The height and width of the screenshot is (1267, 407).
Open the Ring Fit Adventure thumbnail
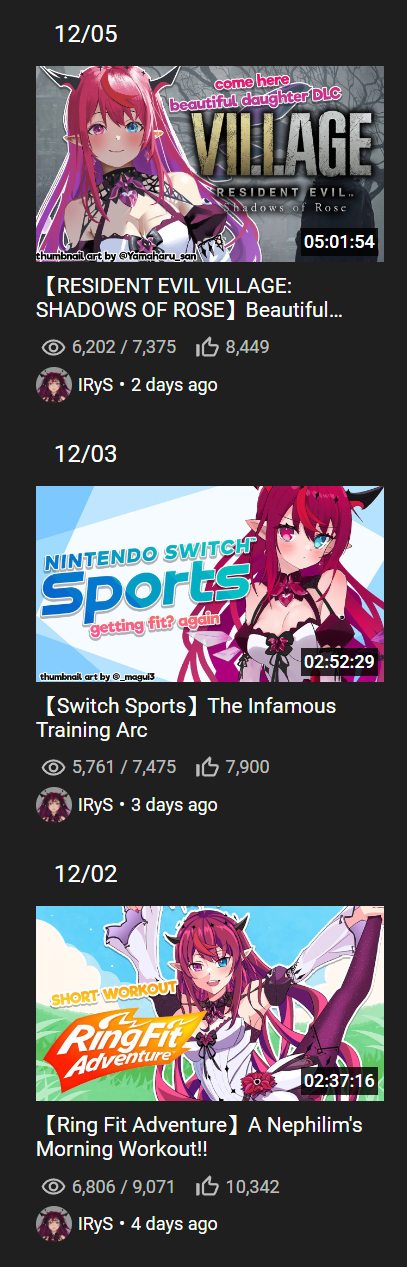pos(210,1004)
